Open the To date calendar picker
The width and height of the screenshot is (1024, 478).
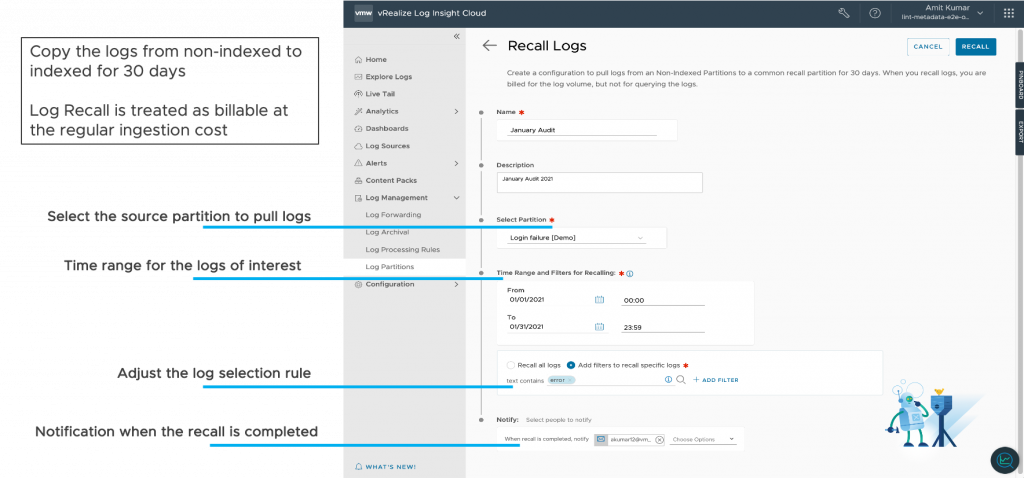600,326
